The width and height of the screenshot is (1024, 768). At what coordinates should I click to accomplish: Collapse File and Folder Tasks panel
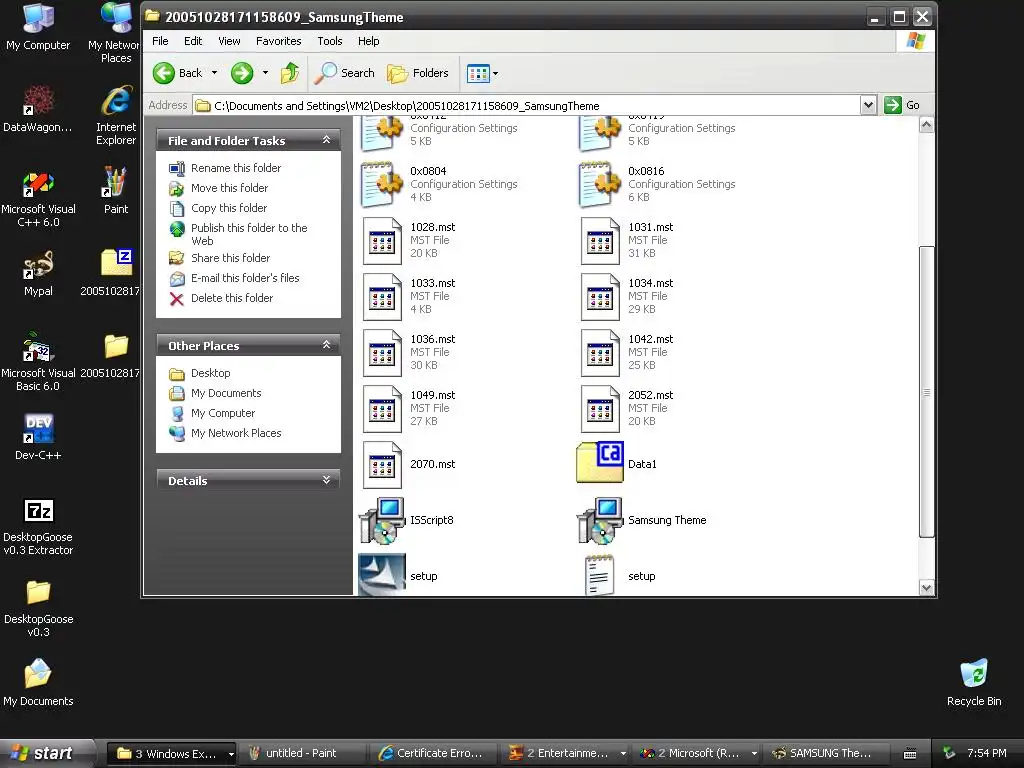click(x=326, y=140)
